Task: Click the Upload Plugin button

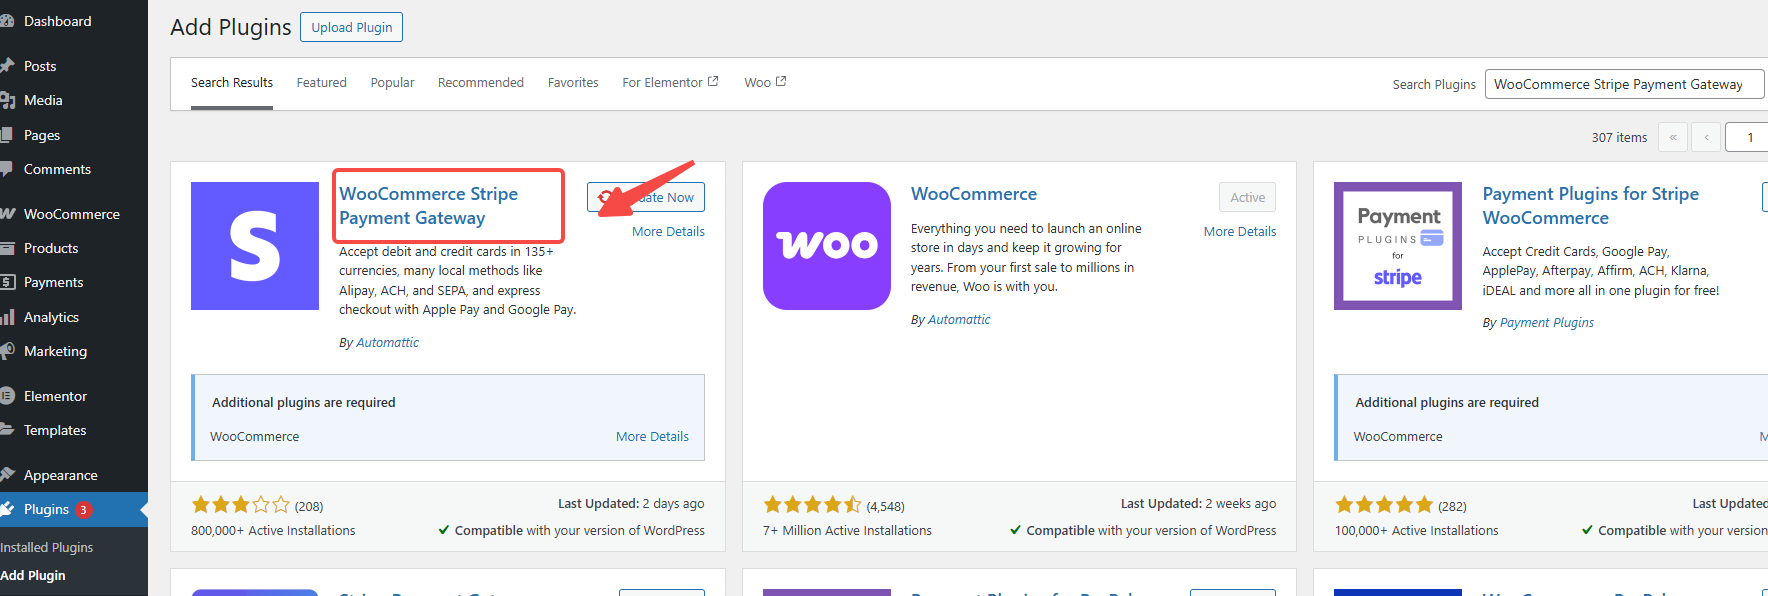Action: pyautogui.click(x=351, y=27)
